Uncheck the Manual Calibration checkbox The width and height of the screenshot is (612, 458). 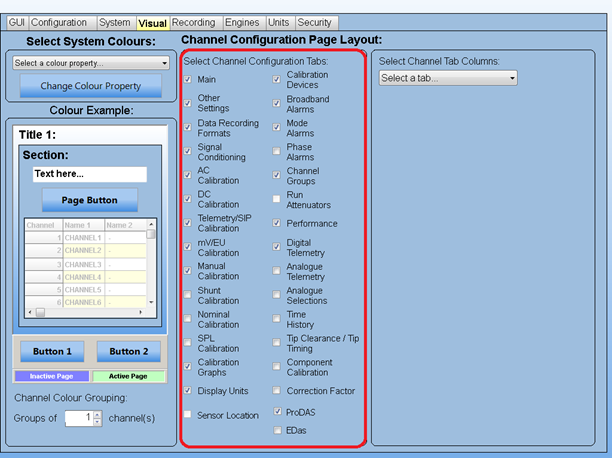coord(188,271)
